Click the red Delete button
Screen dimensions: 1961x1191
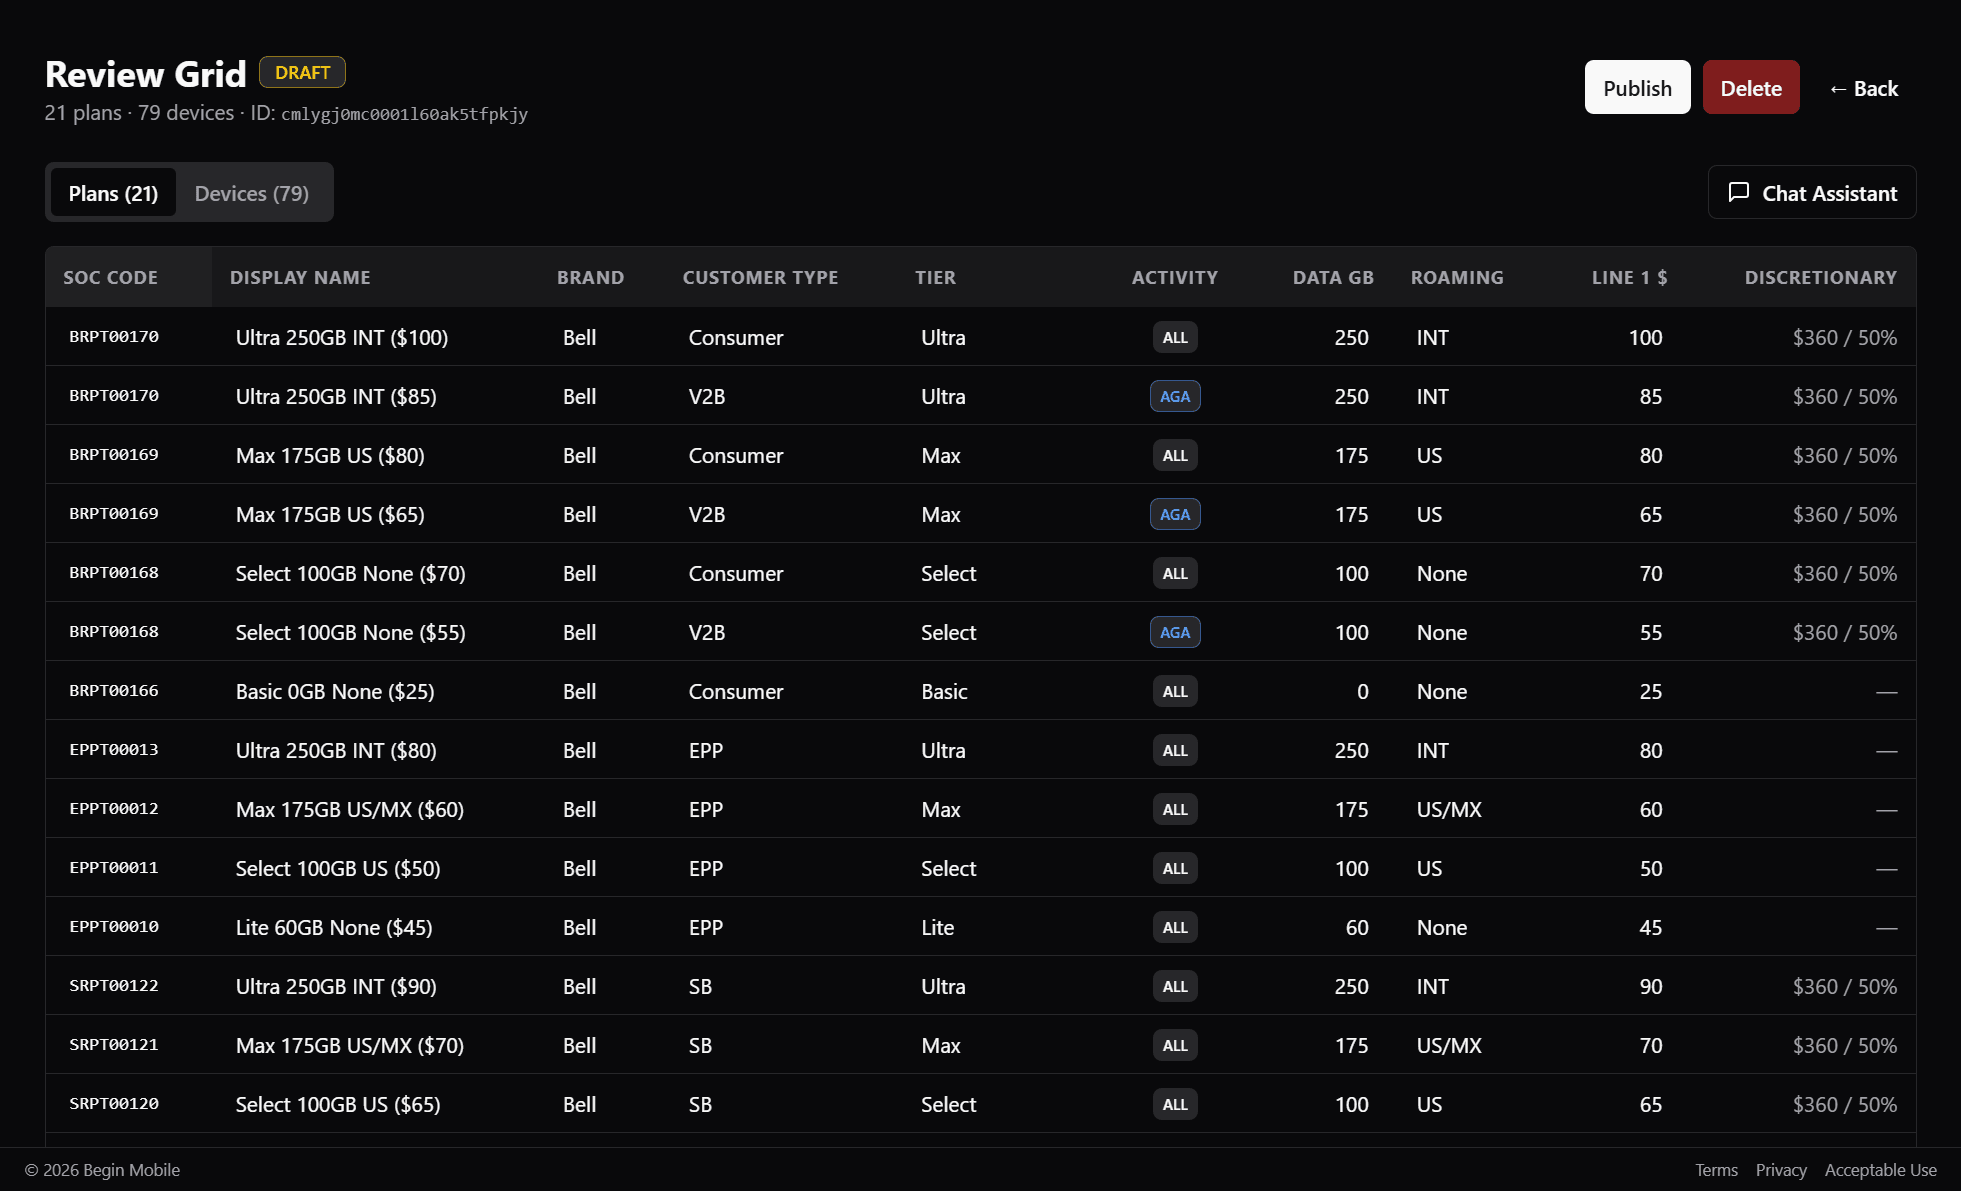coord(1750,87)
